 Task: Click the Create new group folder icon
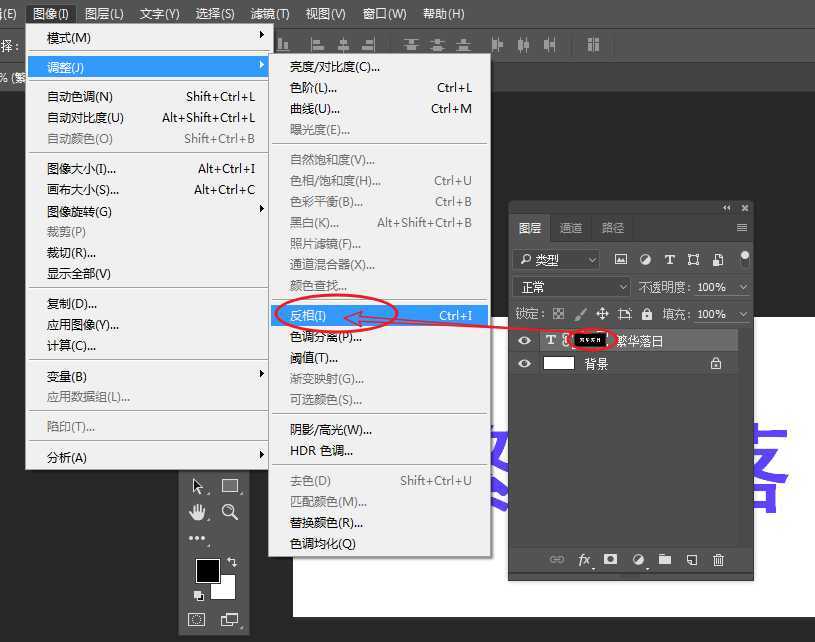pos(664,560)
